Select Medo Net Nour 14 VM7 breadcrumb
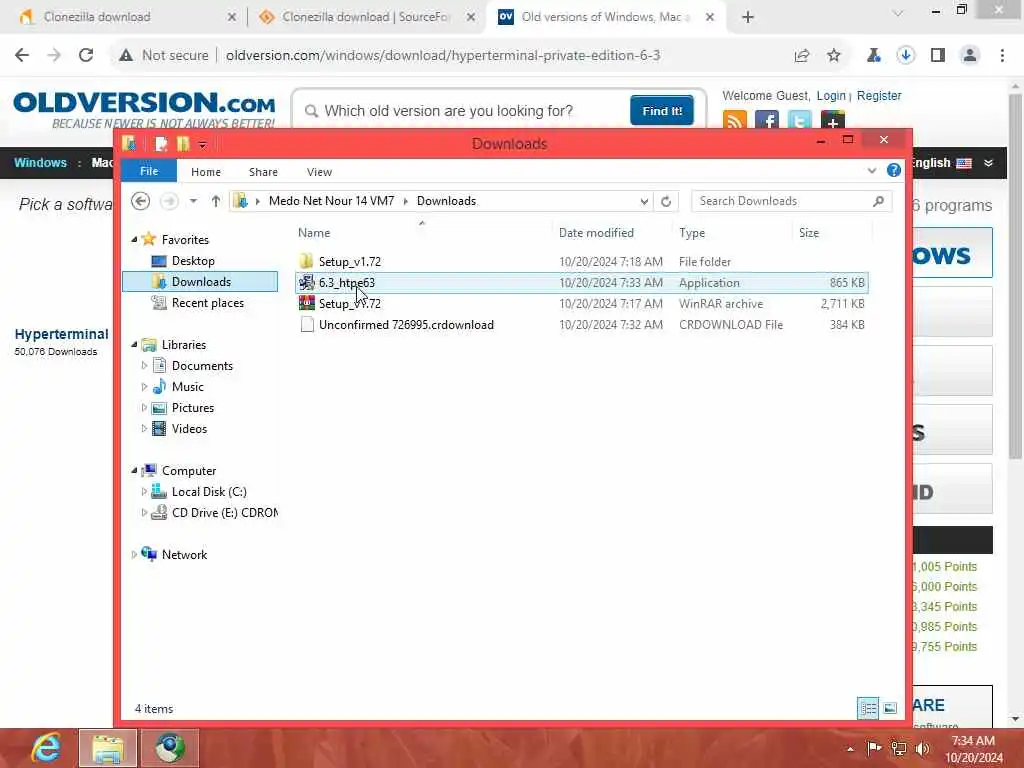The image size is (1024, 768). point(332,201)
